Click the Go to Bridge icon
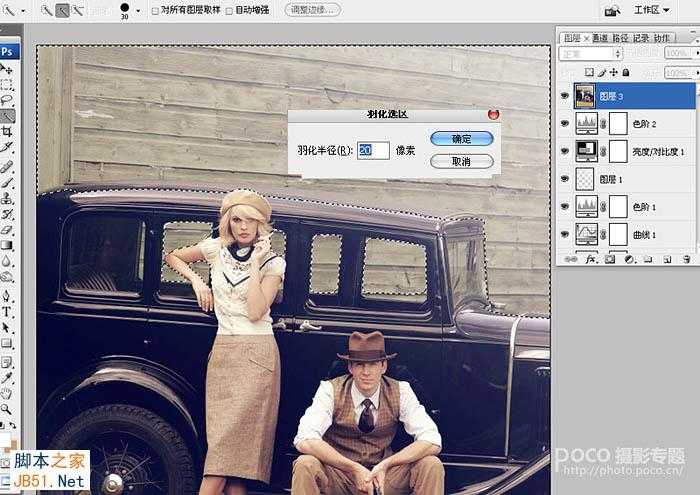Screen dimensions: 700x495 point(612,10)
